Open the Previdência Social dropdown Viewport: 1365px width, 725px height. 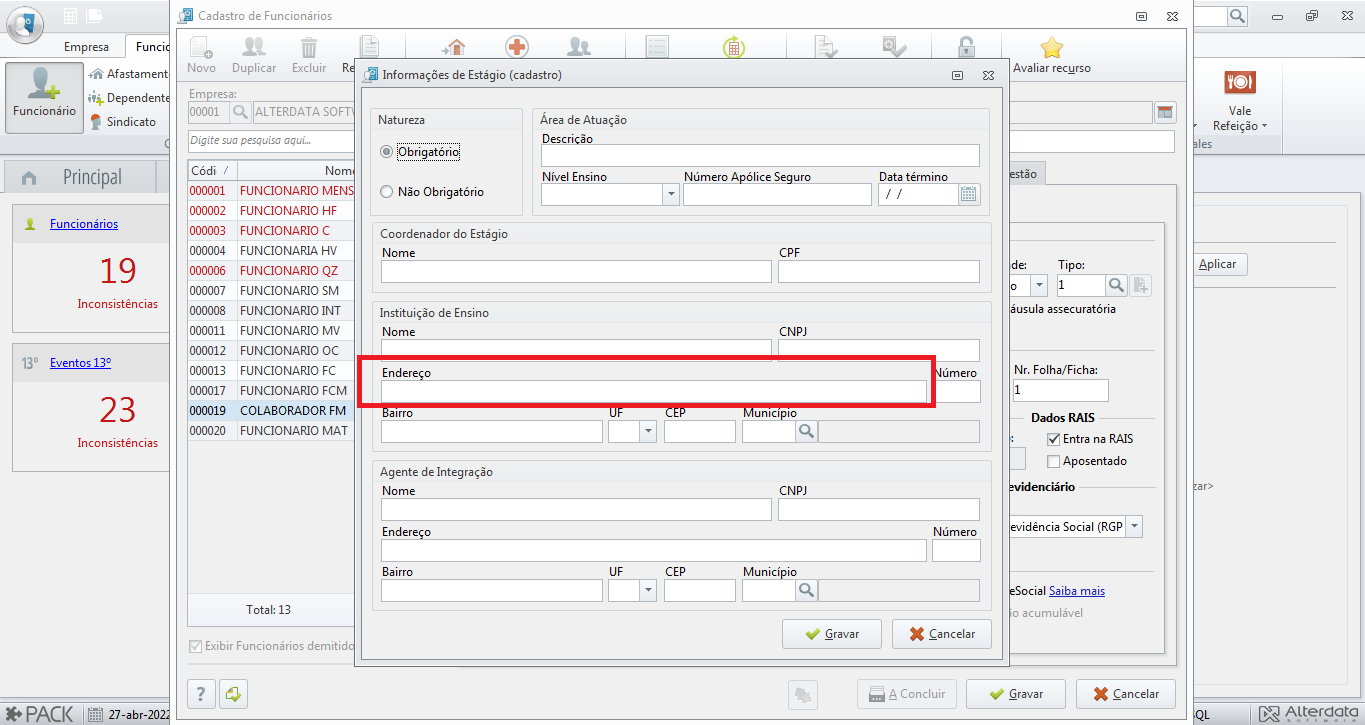click(1134, 526)
